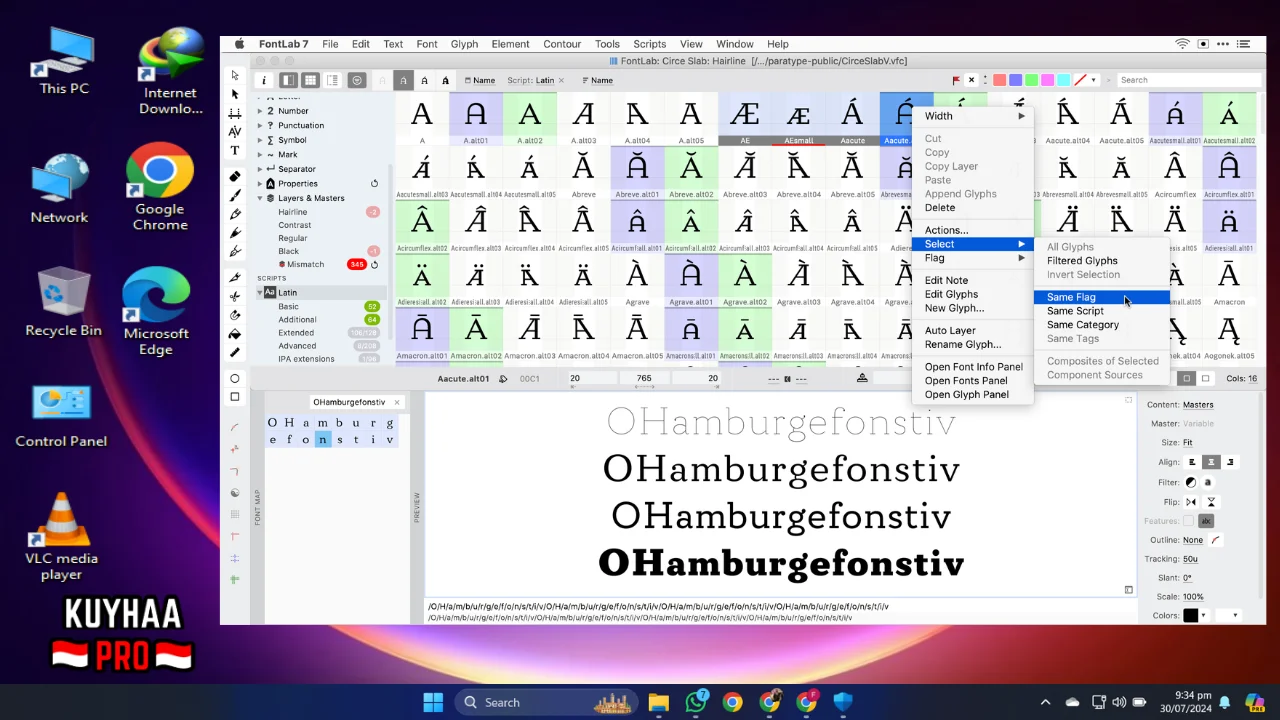Click Filtered Glyphs in submenu

pyautogui.click(x=1101, y=261)
